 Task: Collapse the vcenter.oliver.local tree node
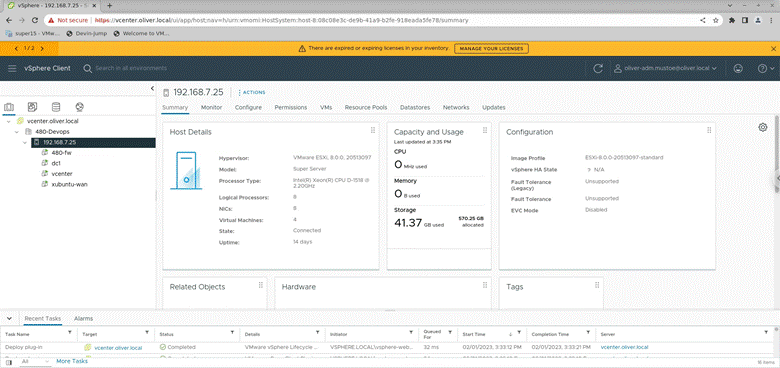tap(9, 121)
